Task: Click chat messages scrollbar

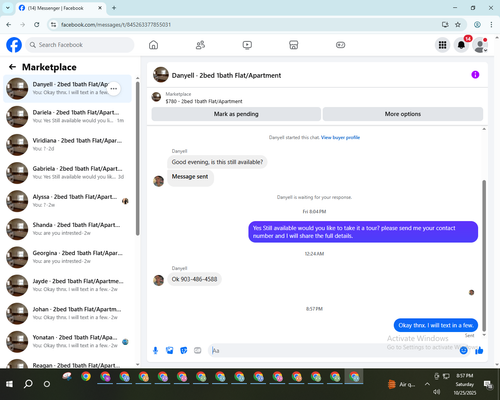Action: click(484, 256)
